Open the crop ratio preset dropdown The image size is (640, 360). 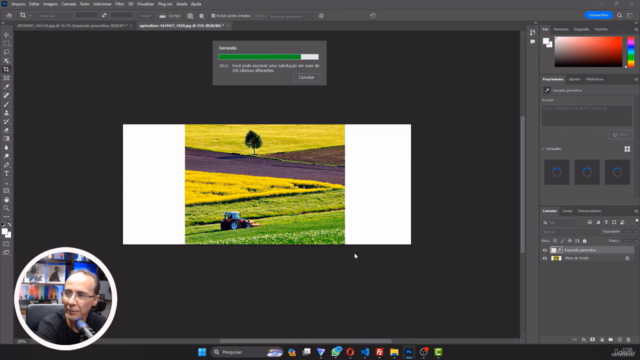tap(54, 16)
